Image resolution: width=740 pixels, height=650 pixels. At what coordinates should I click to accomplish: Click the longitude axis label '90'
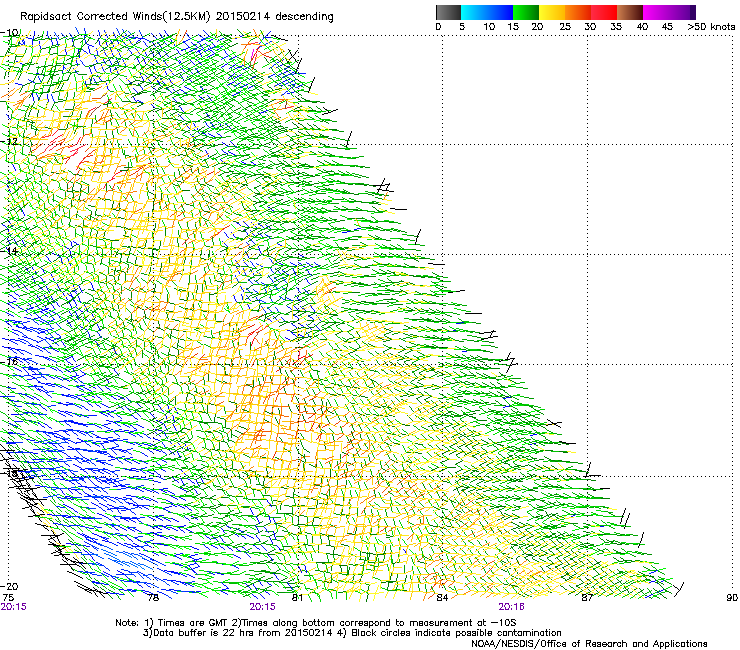[x=732, y=598]
